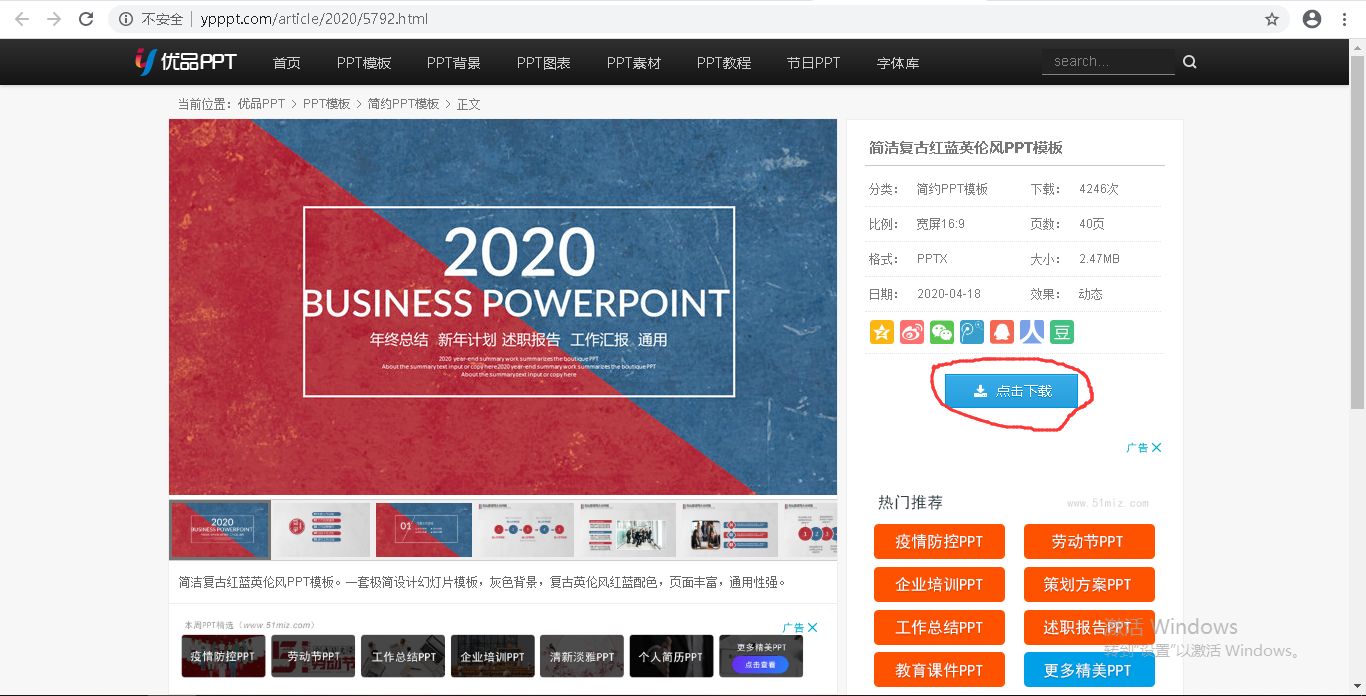Click orange 疫情防控PPT button in 热门推荐

click(939, 541)
